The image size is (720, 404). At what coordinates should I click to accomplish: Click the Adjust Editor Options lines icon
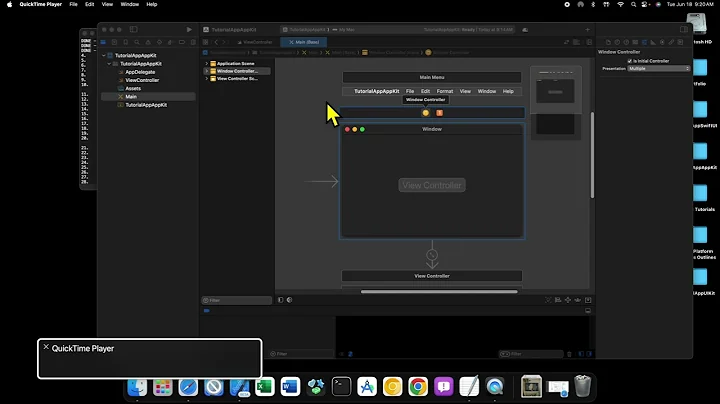tap(577, 42)
